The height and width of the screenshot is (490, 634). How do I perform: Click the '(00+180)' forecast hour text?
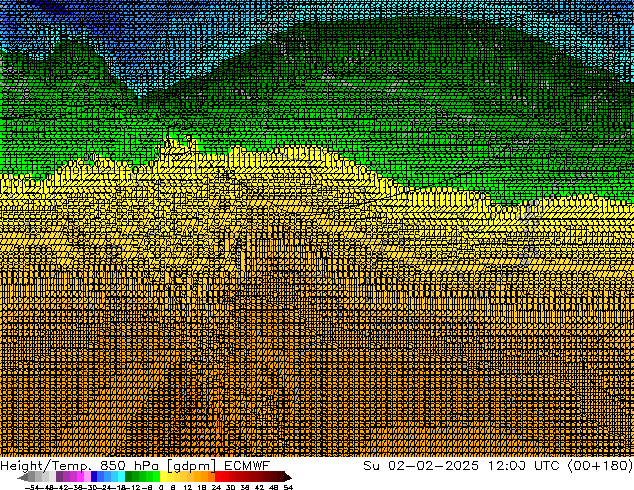[600, 465]
